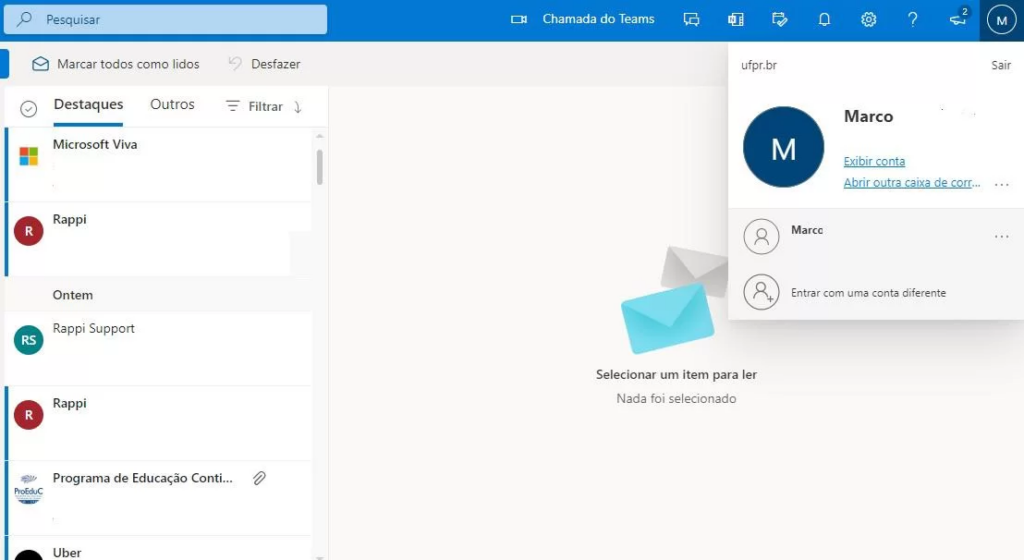Click the paperclip on the Programa de Educação email

259,478
